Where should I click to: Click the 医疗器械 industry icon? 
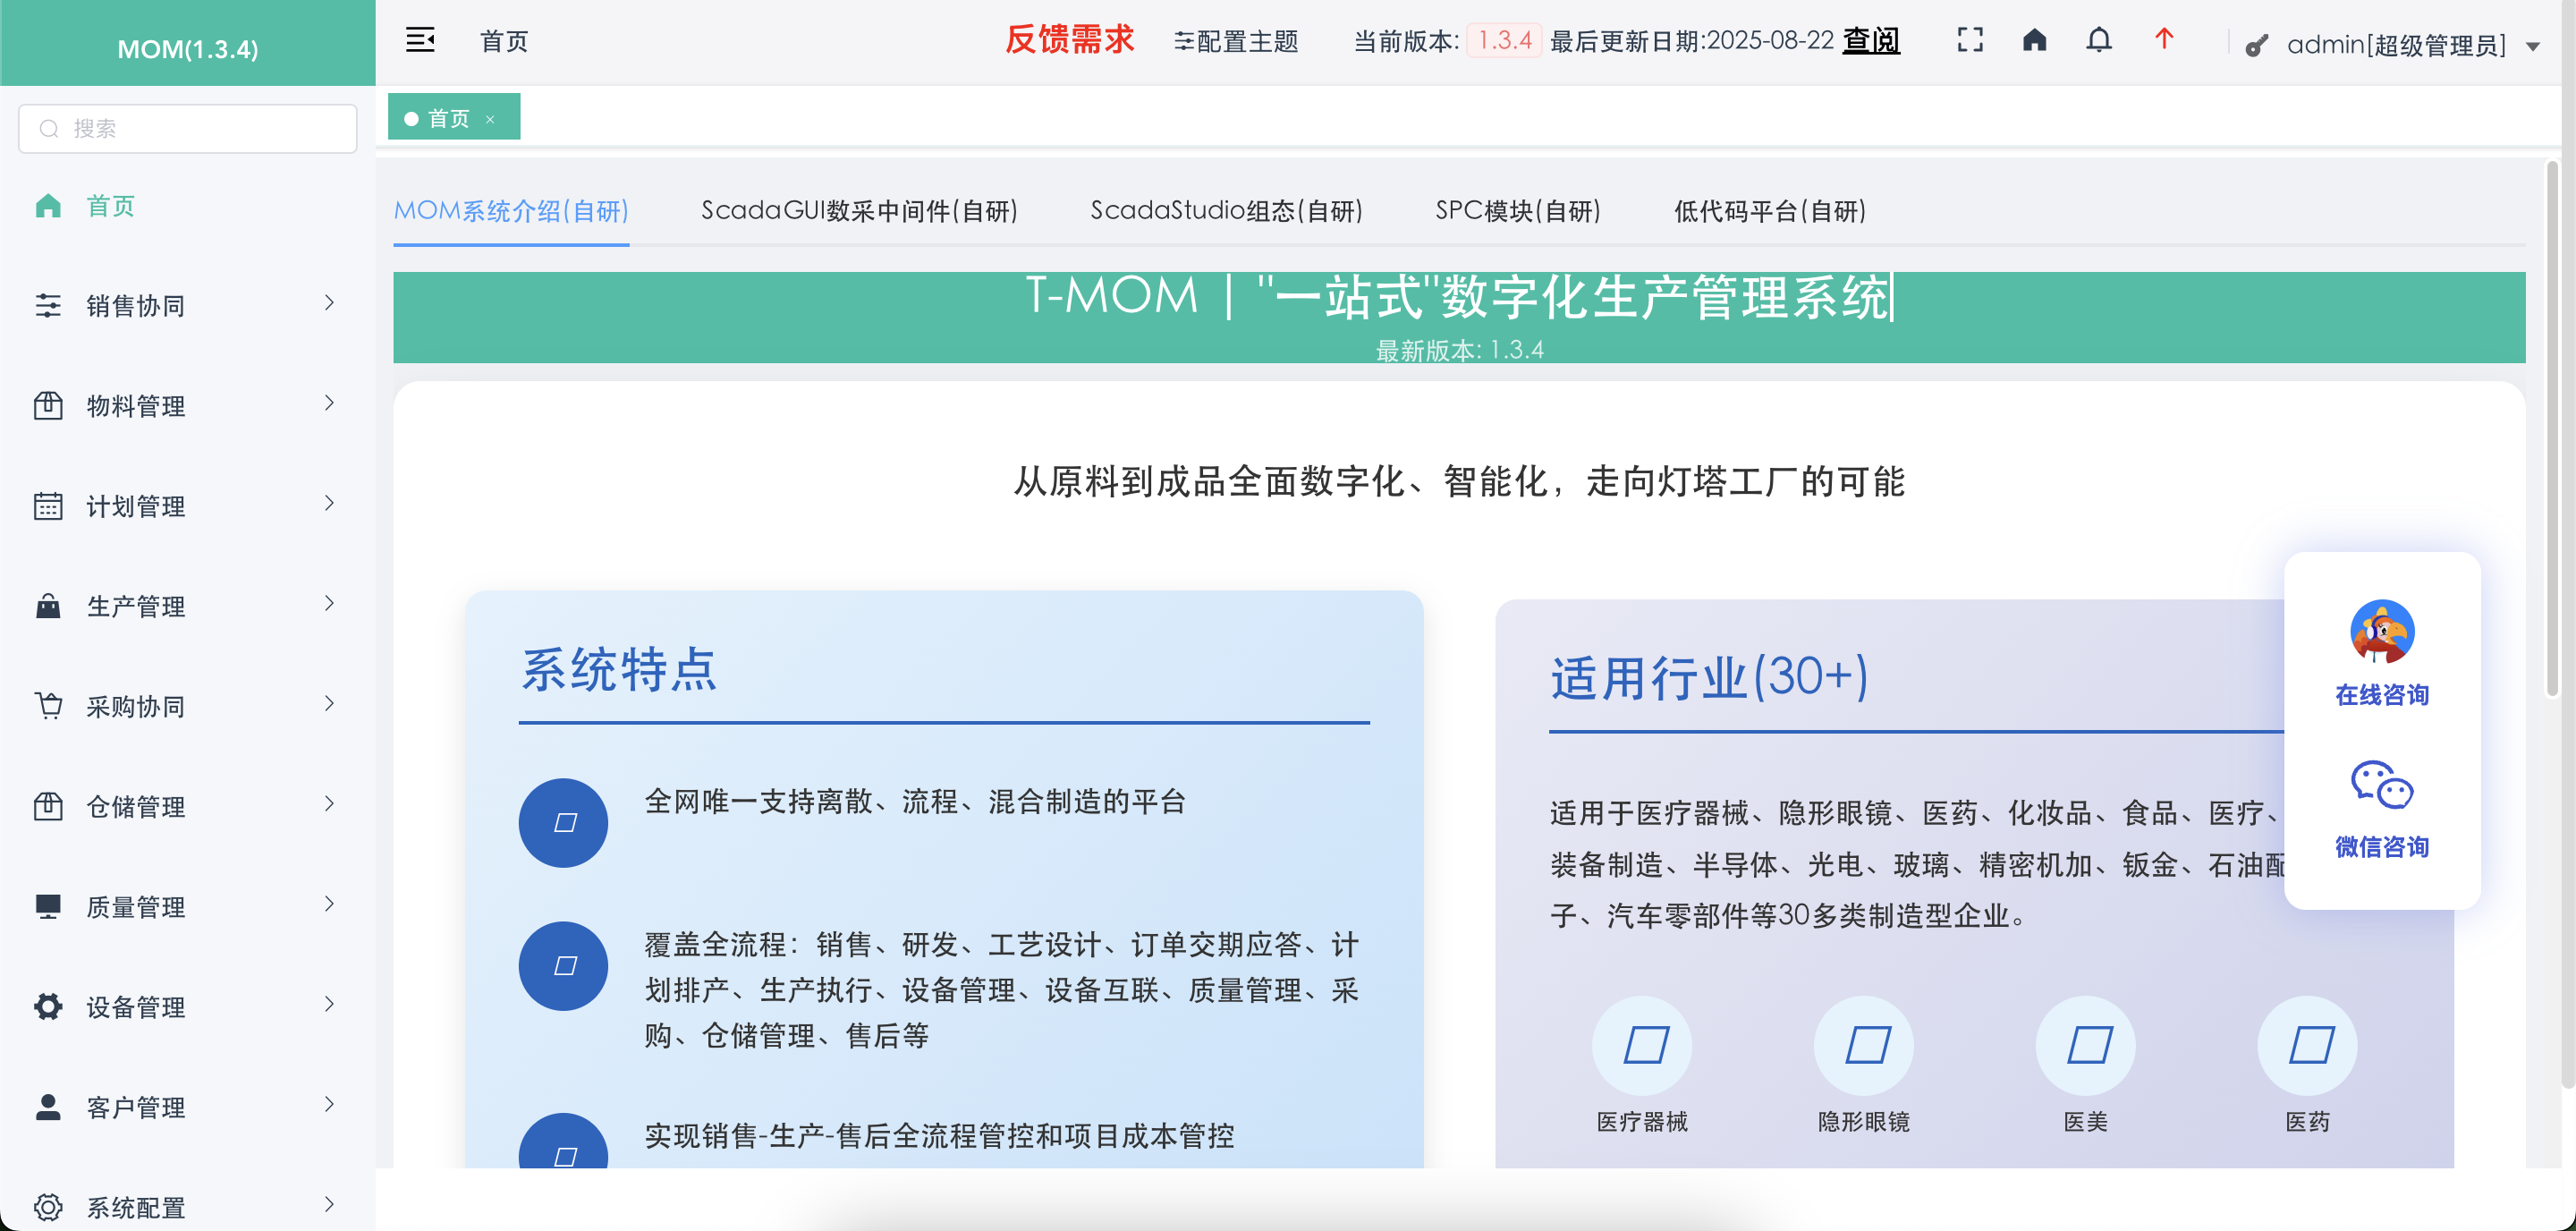tap(1642, 1045)
